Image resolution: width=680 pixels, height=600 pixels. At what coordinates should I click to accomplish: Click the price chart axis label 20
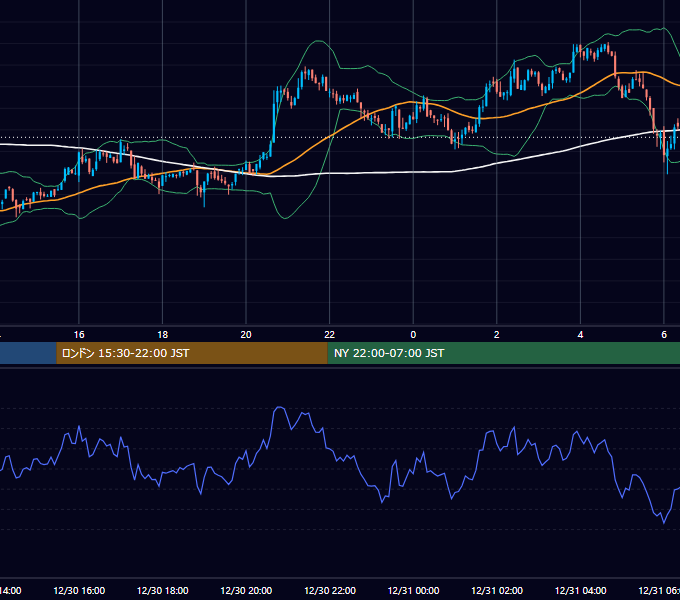pyautogui.click(x=246, y=335)
